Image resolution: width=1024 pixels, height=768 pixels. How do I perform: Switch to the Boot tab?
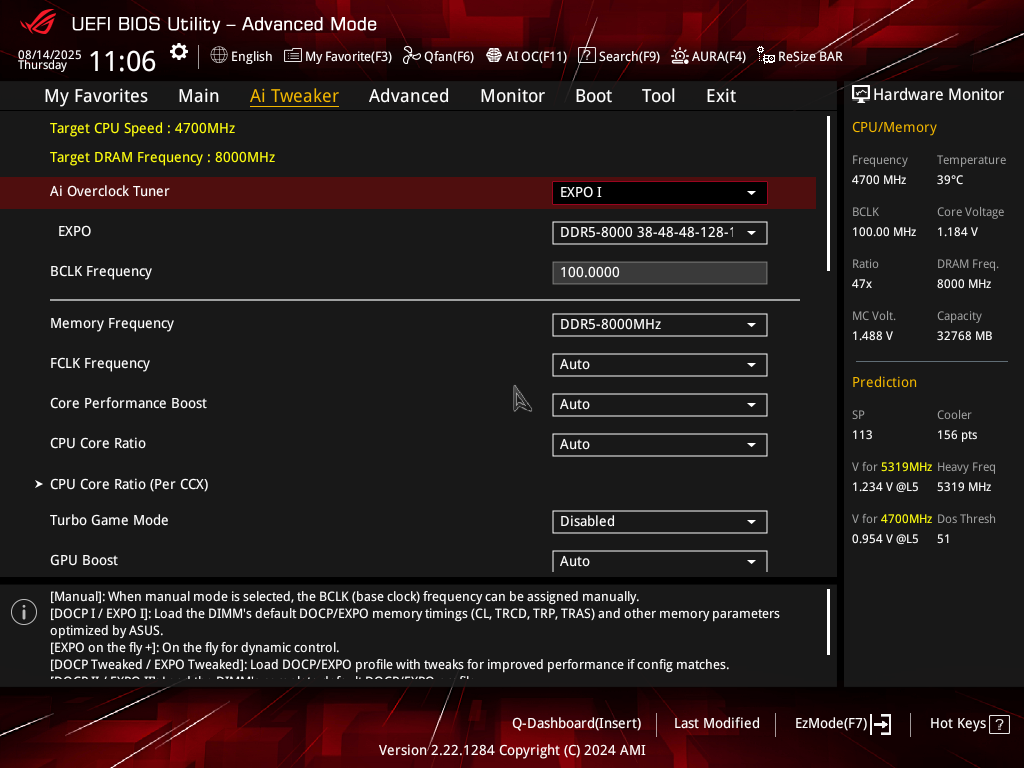click(594, 96)
